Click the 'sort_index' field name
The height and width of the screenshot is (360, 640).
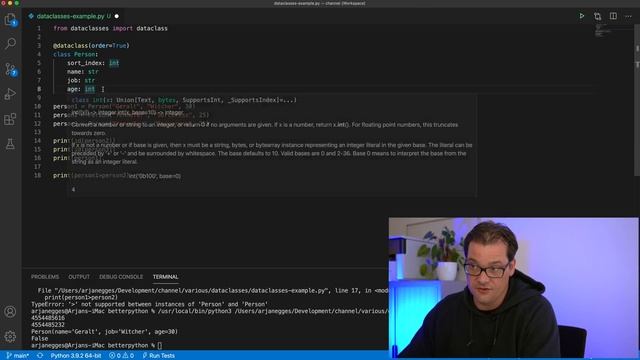[84, 63]
